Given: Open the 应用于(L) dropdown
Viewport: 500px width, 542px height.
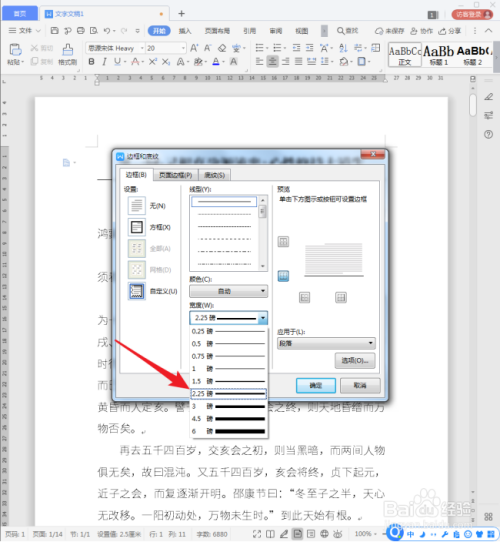Looking at the screenshot, I should point(326,343).
